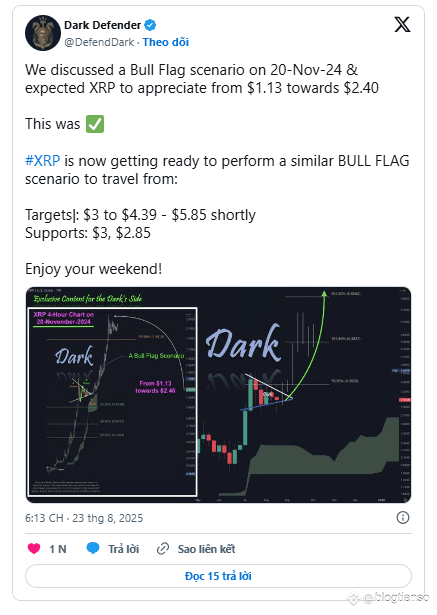Follow via the Theo dõi link
Viewport: 437px width, 615px height.
click(x=166, y=42)
